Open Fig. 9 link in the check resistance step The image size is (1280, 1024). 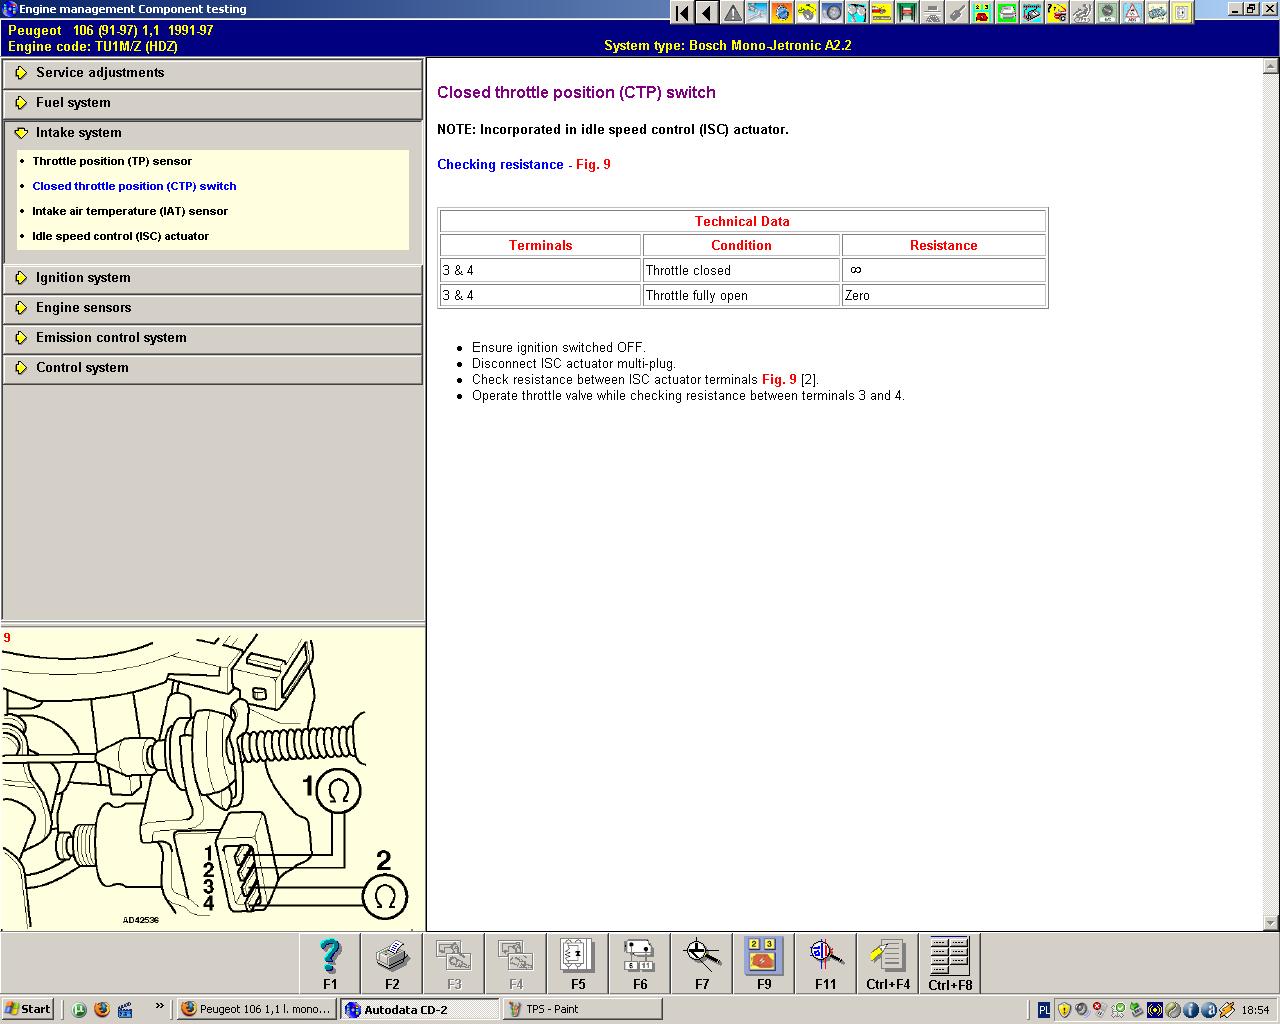(x=779, y=380)
